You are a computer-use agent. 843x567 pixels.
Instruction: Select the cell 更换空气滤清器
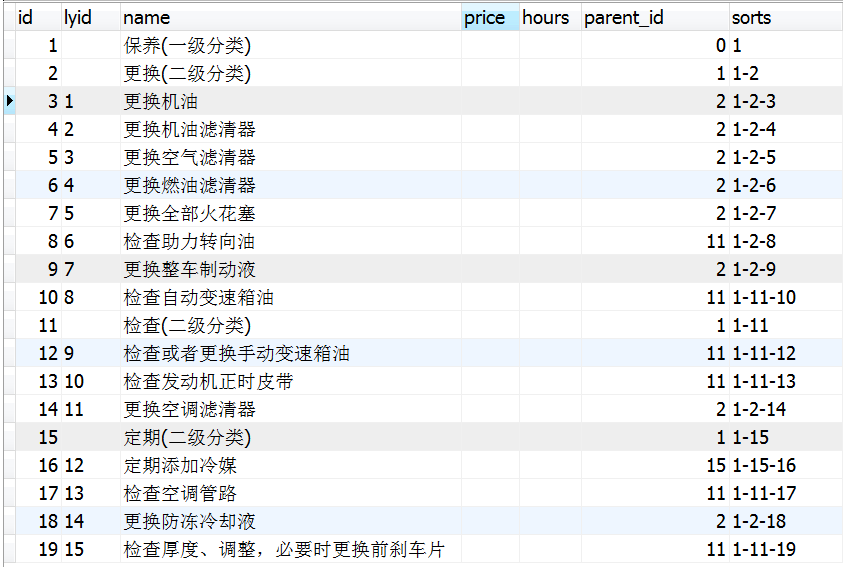coord(290,157)
